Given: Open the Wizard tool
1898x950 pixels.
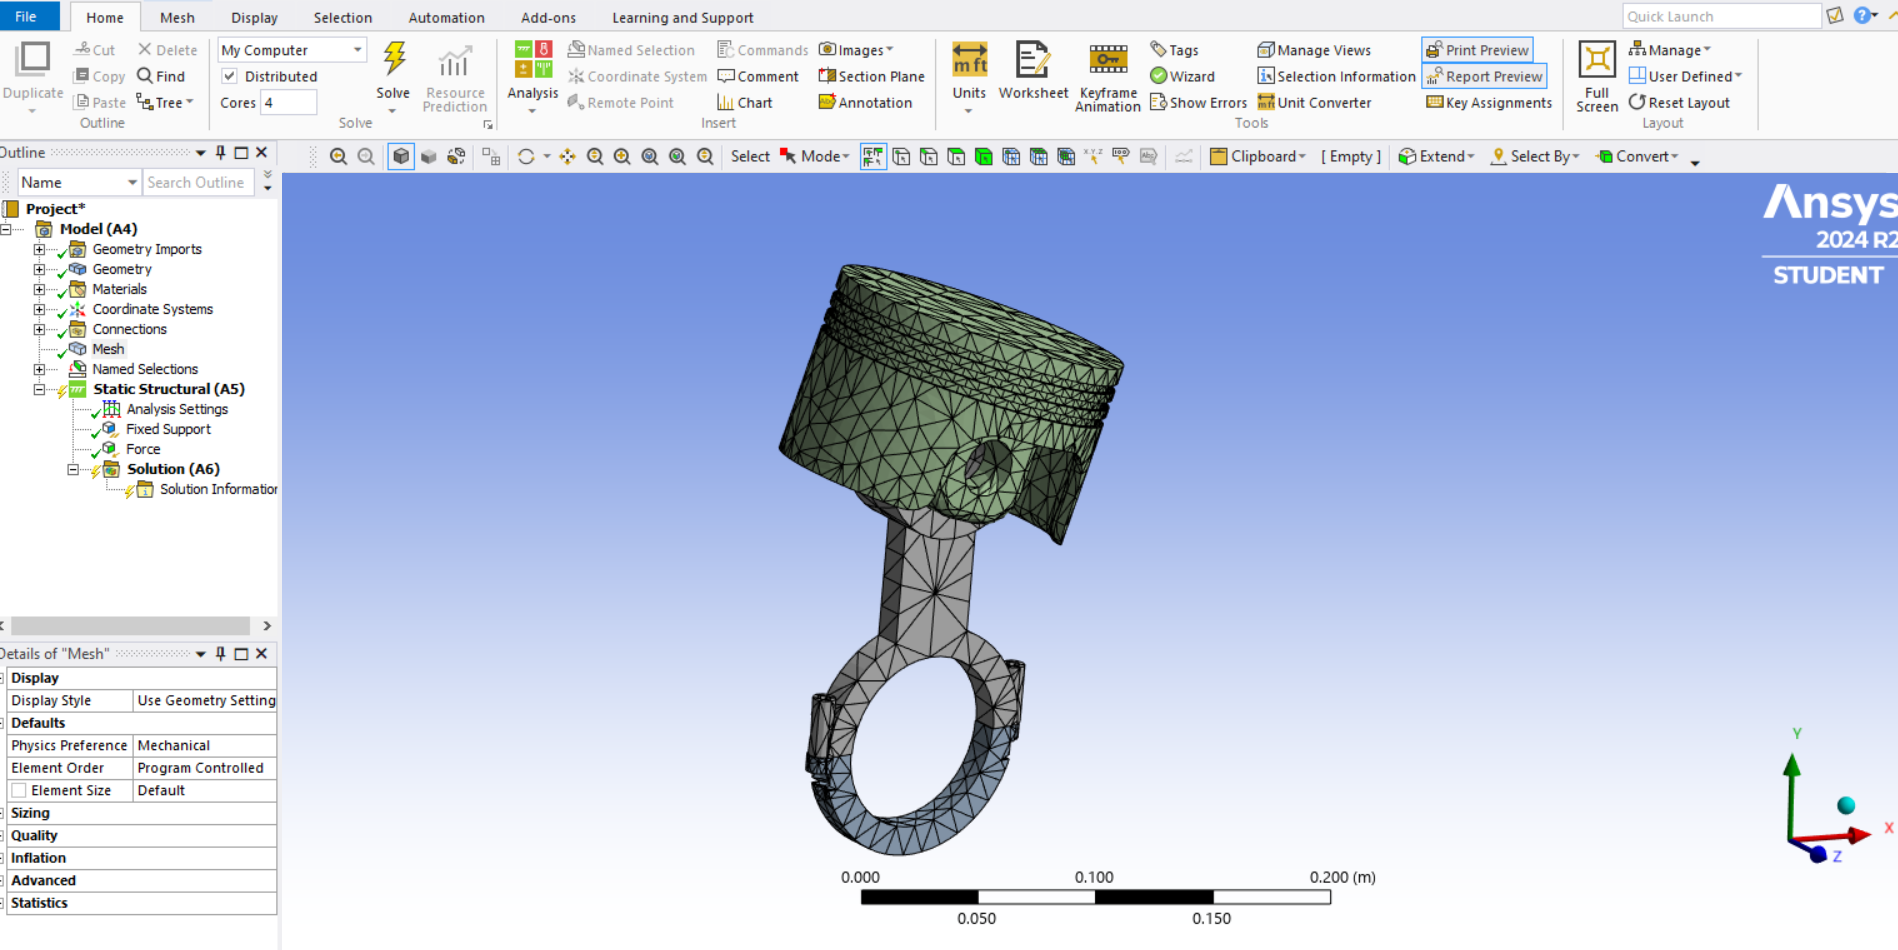Looking at the screenshot, I should pyautogui.click(x=1182, y=76).
